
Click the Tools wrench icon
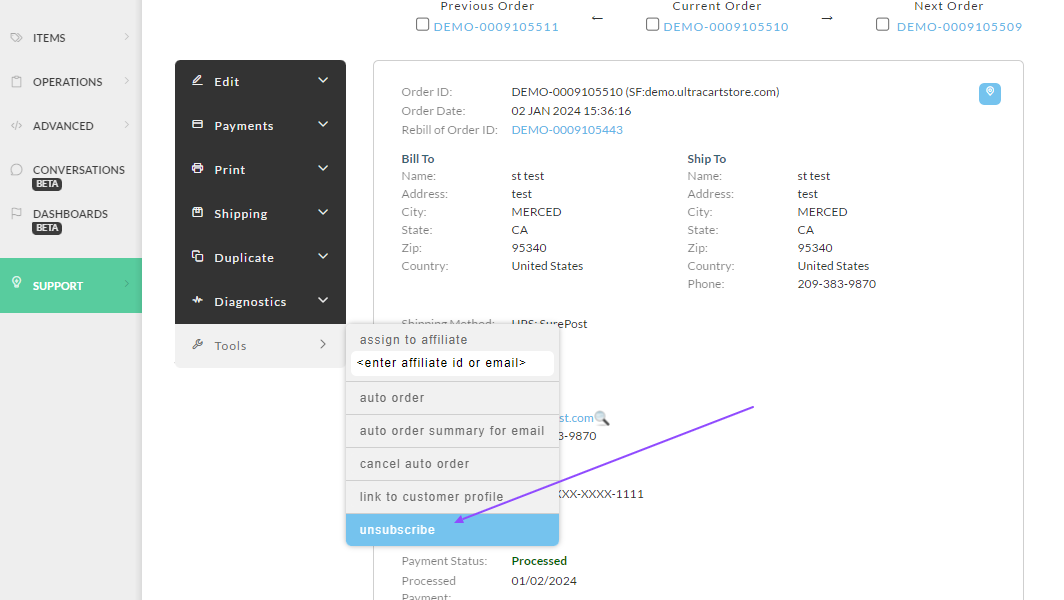coord(197,345)
